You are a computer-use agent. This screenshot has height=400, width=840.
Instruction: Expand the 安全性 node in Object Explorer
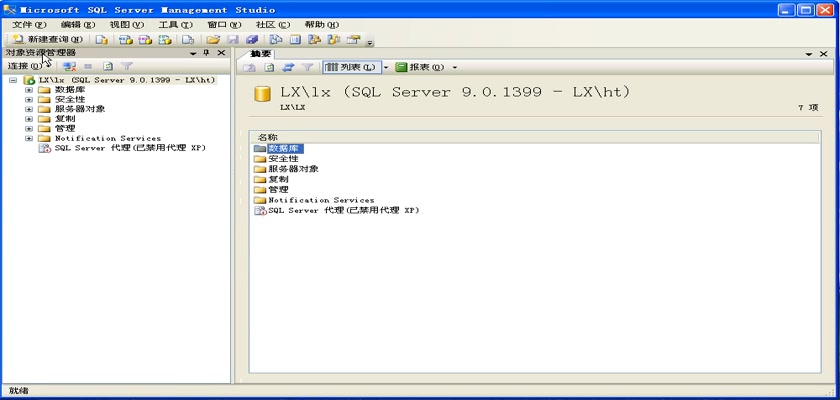(29, 99)
